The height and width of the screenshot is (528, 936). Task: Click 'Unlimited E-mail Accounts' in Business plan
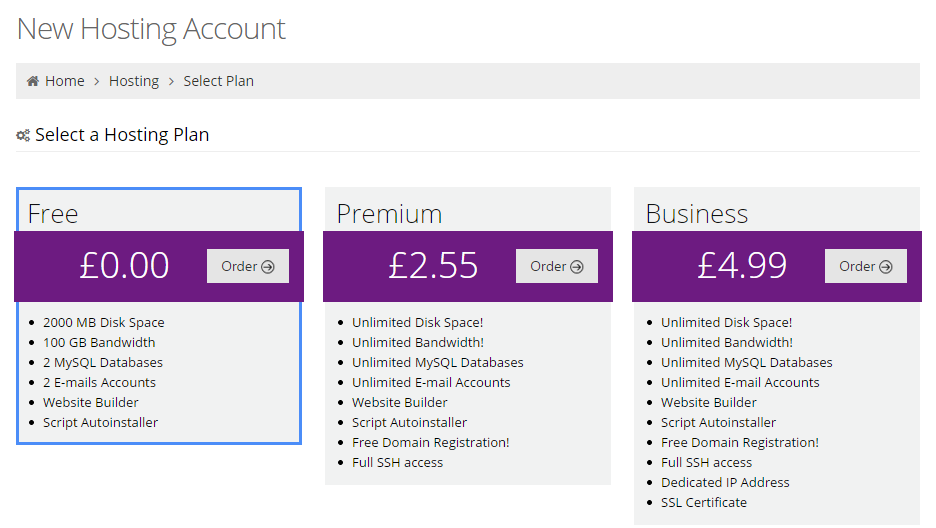[740, 382]
